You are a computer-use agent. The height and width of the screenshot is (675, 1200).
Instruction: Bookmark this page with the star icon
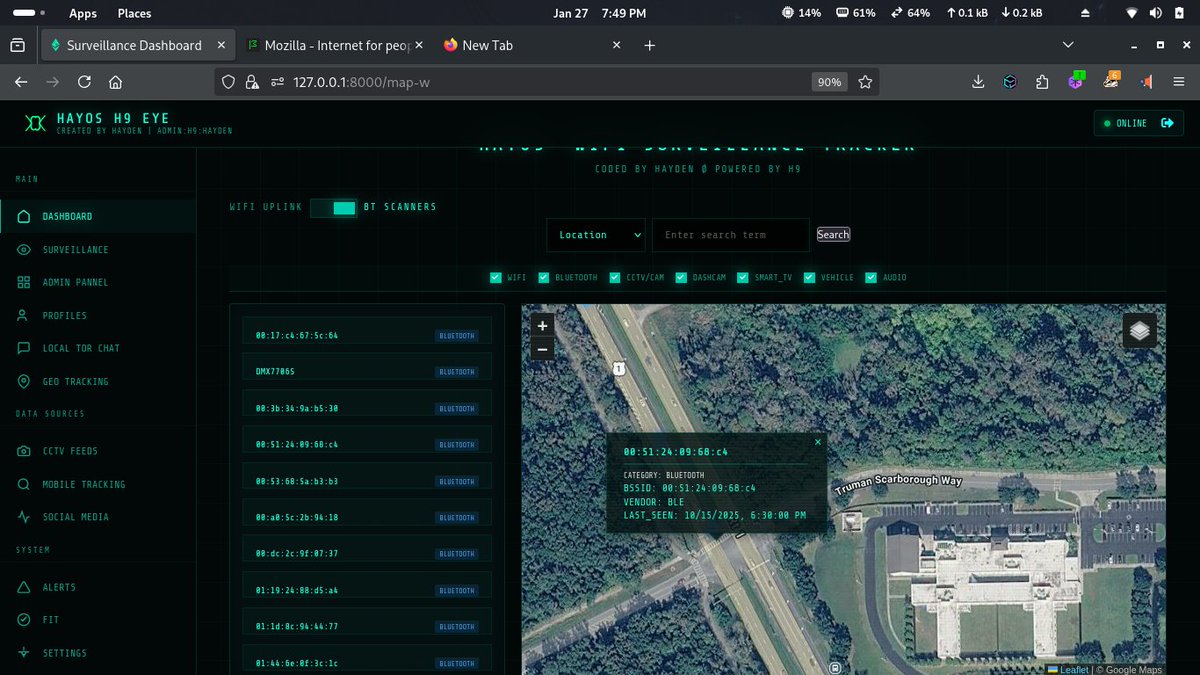[865, 82]
